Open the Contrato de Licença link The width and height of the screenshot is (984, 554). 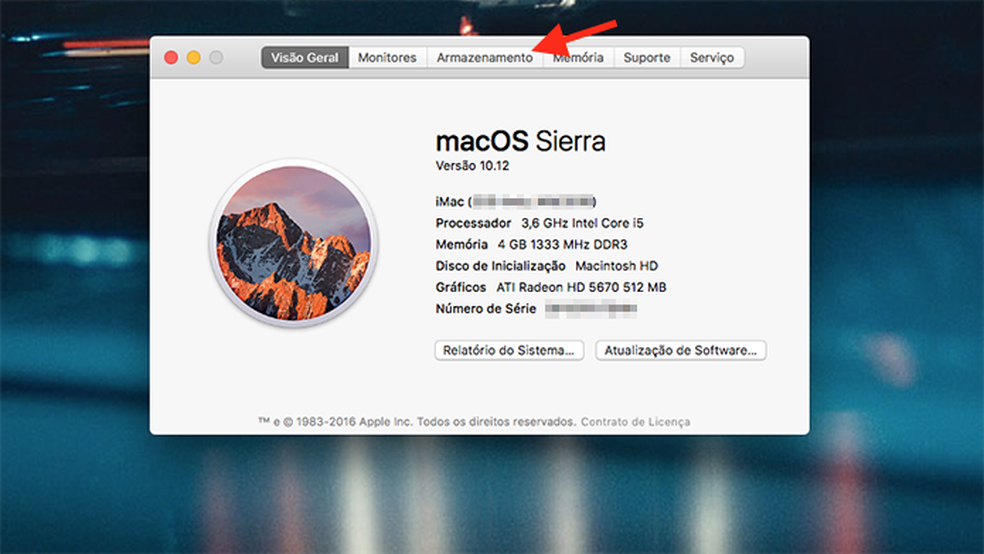(x=635, y=422)
